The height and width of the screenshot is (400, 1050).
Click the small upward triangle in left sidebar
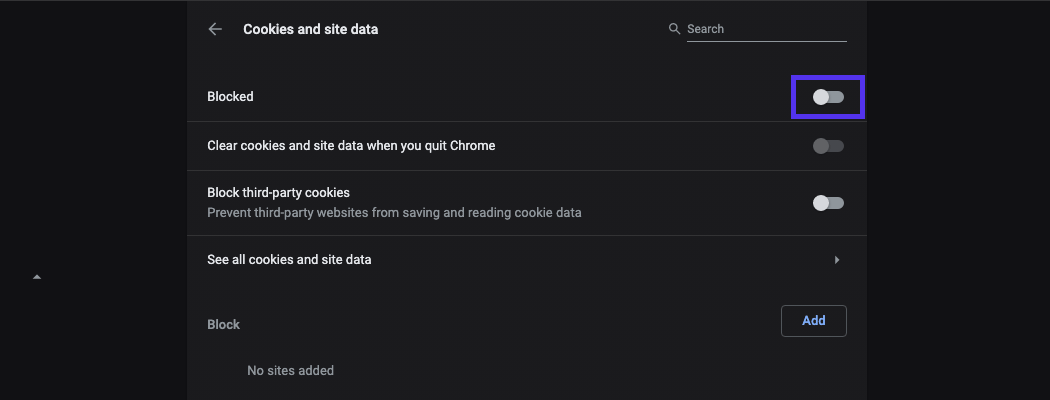(x=37, y=276)
